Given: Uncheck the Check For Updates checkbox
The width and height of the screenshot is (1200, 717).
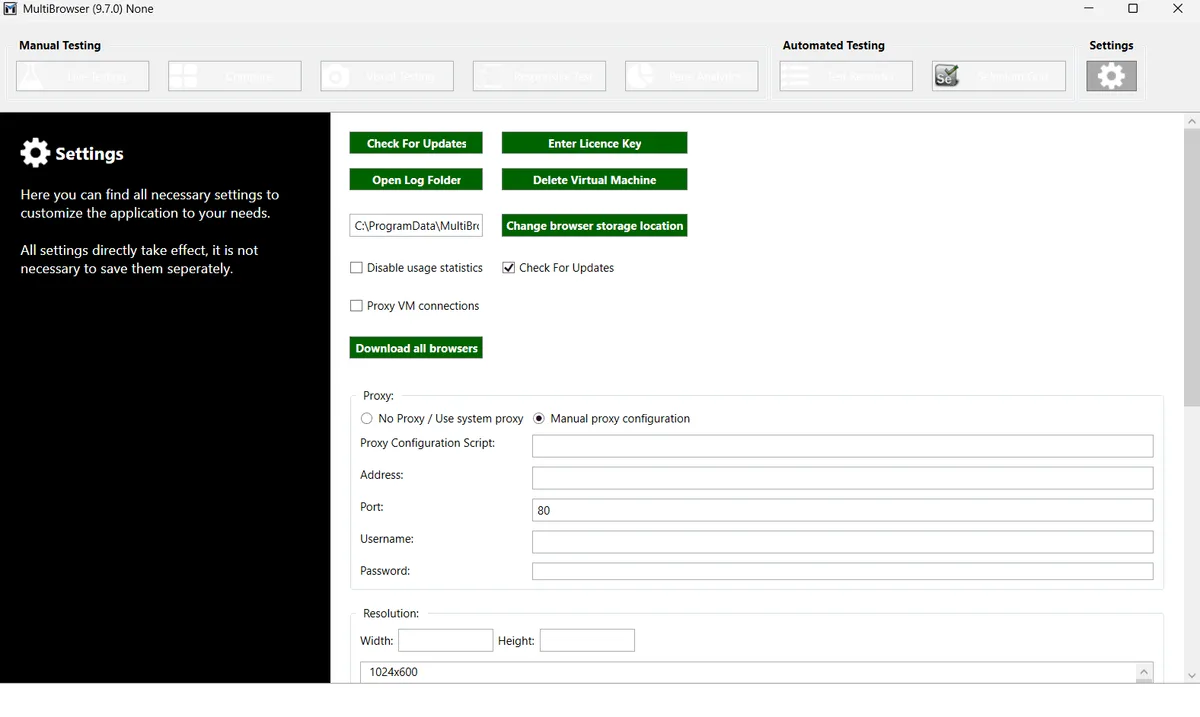Looking at the screenshot, I should 508,268.
